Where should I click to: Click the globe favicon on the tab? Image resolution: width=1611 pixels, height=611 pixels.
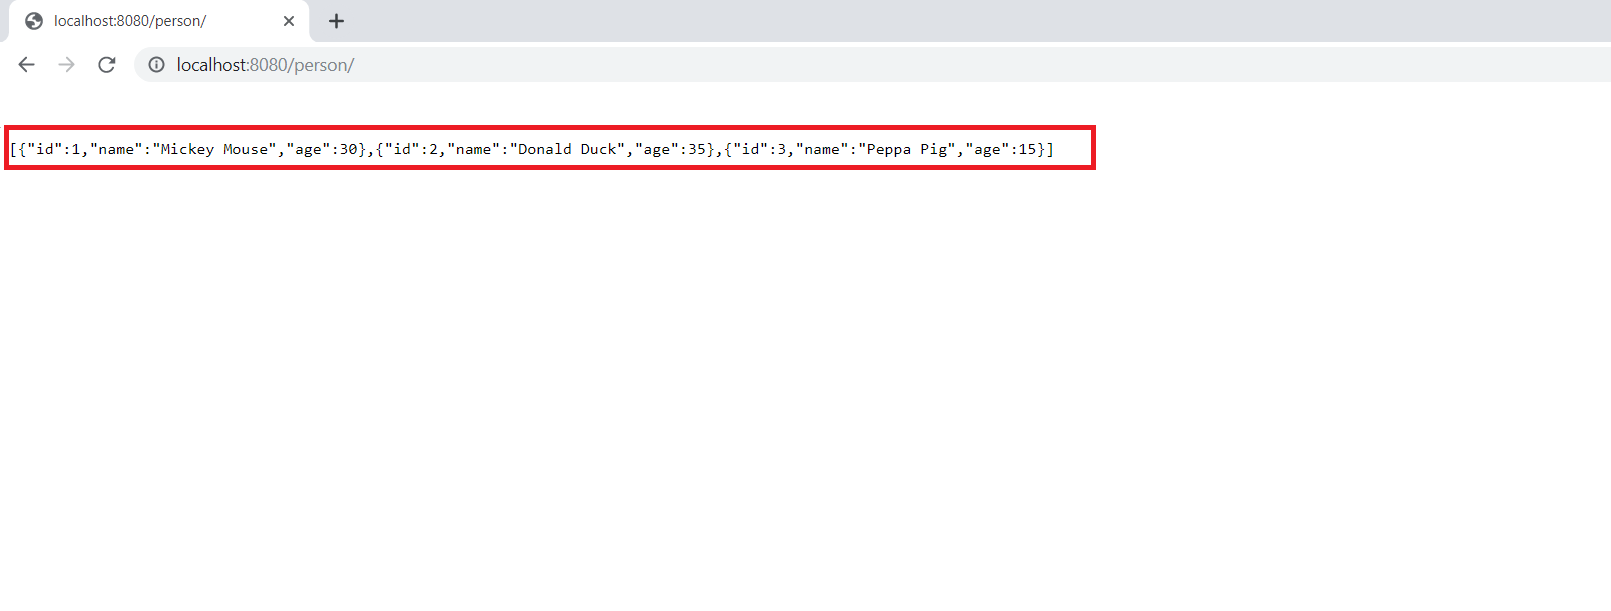(34, 21)
